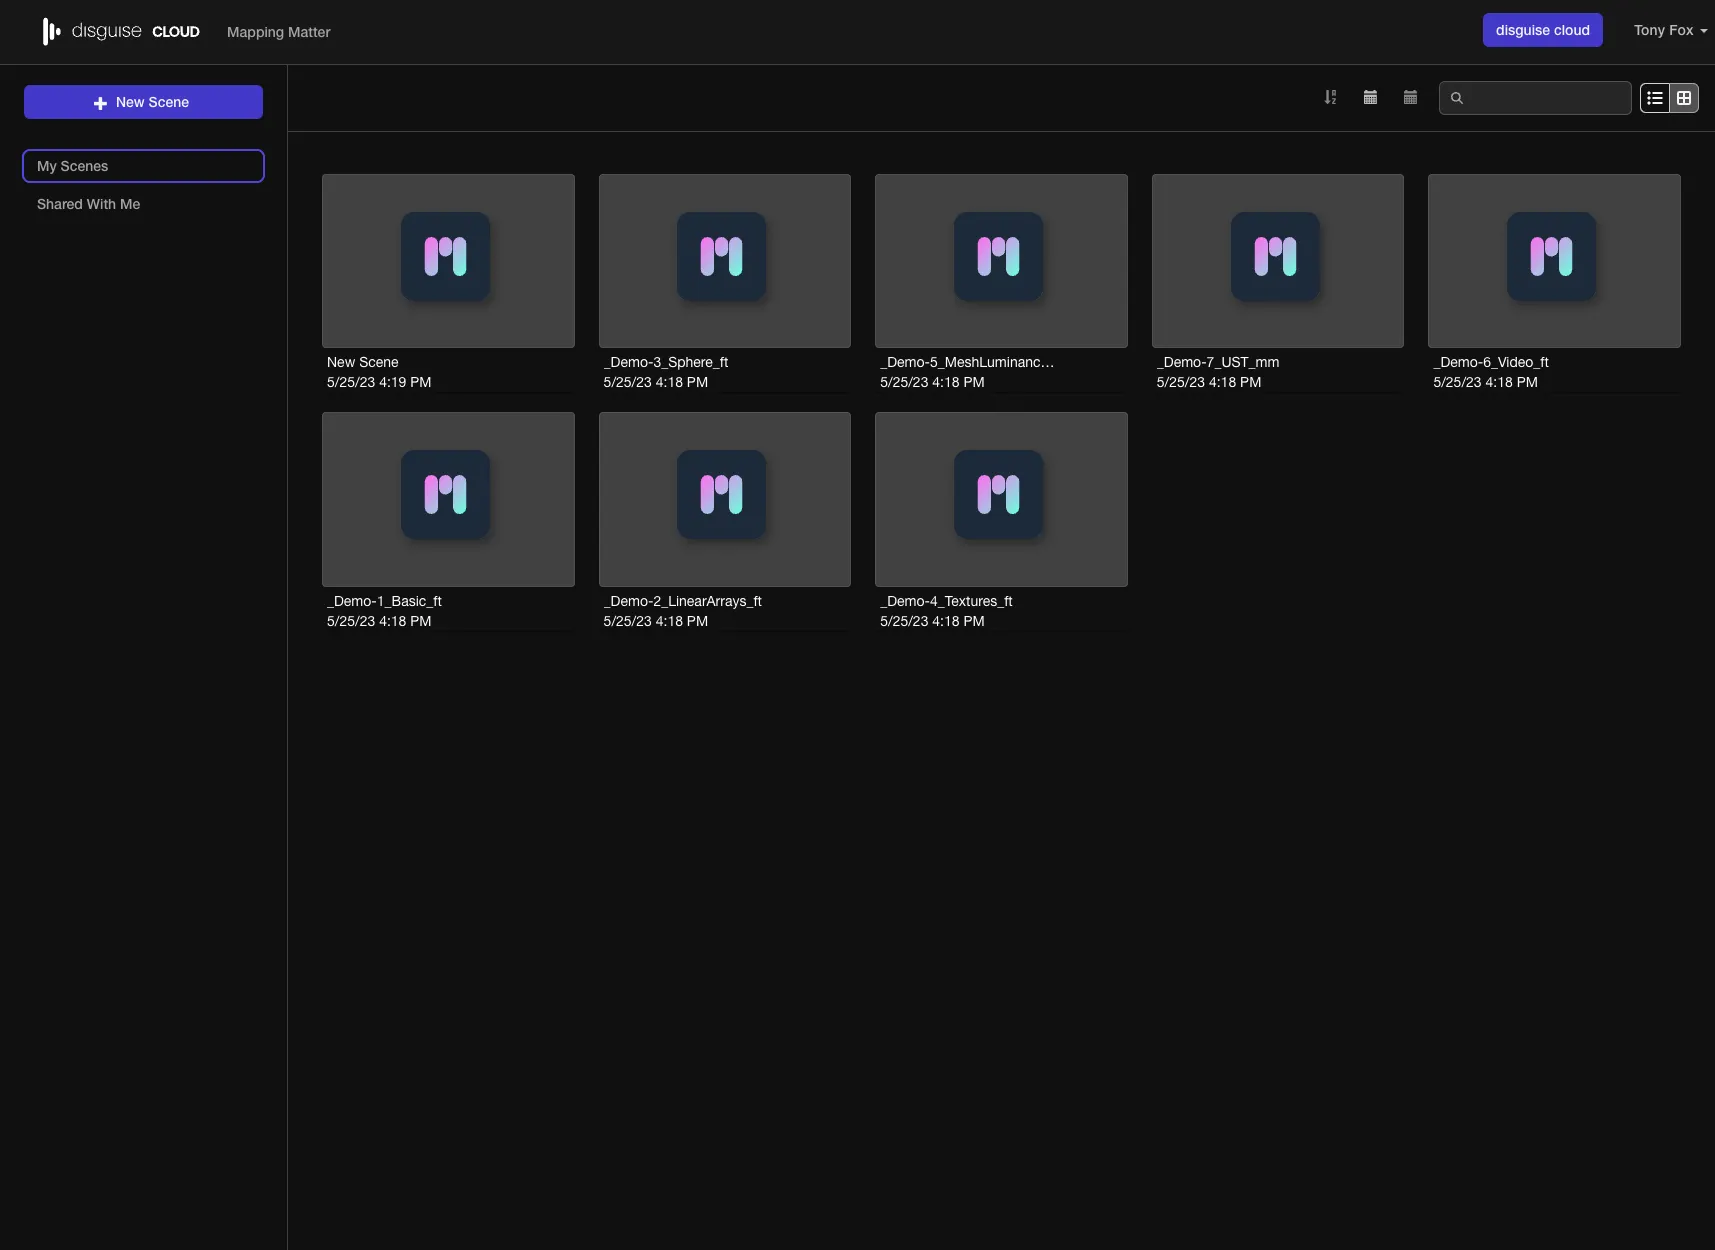Click the calendar icon next to A-Z sort
This screenshot has width=1715, height=1250.
[x=1370, y=98]
